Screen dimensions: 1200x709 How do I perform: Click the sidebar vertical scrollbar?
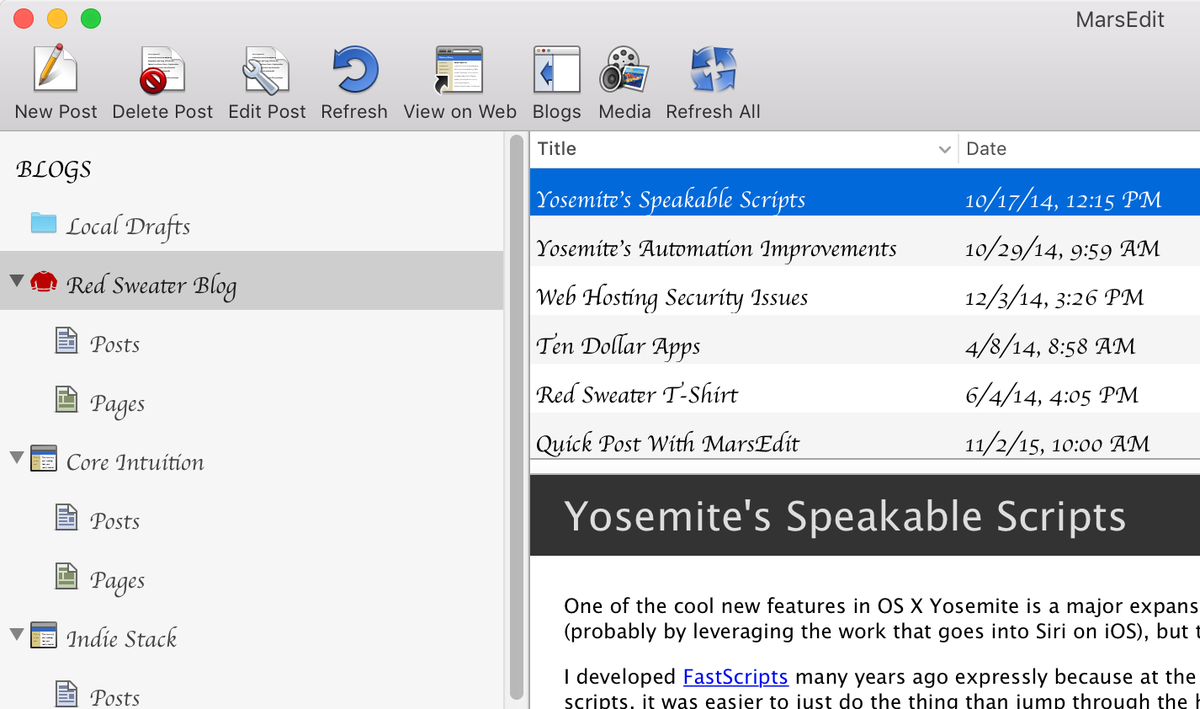tap(516, 417)
